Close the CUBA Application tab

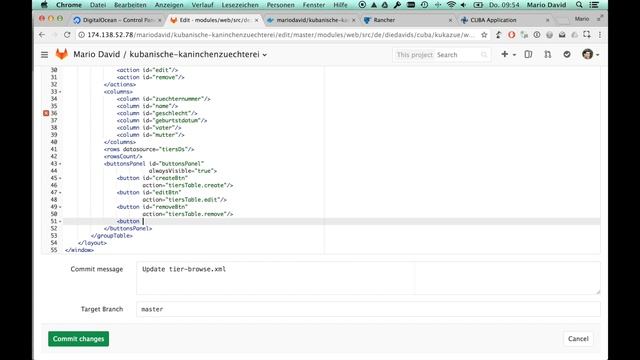pos(547,20)
